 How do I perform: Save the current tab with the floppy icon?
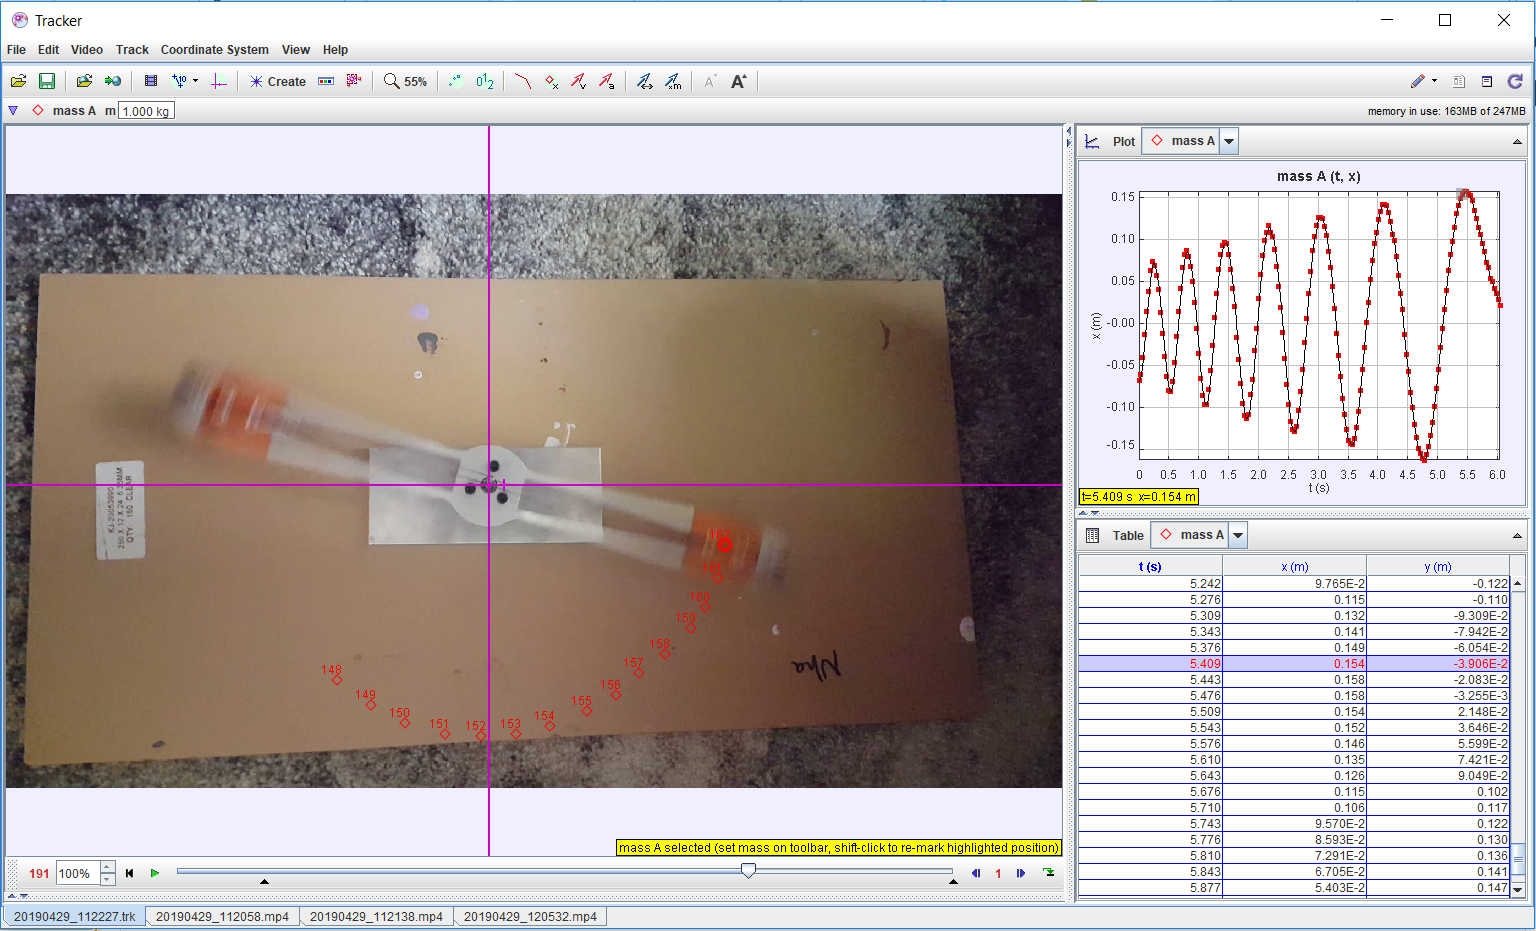coord(47,81)
